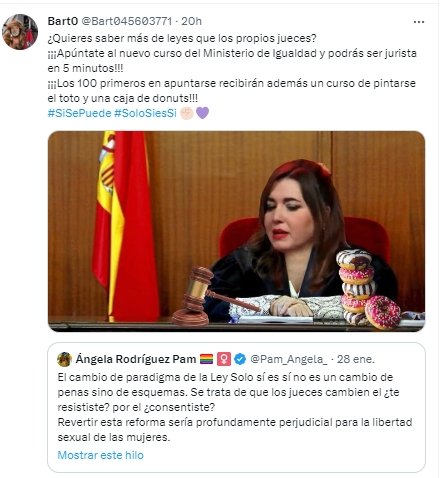Click the rainbow flag emoji in quoted name
The image size is (442, 478).
tap(207, 359)
